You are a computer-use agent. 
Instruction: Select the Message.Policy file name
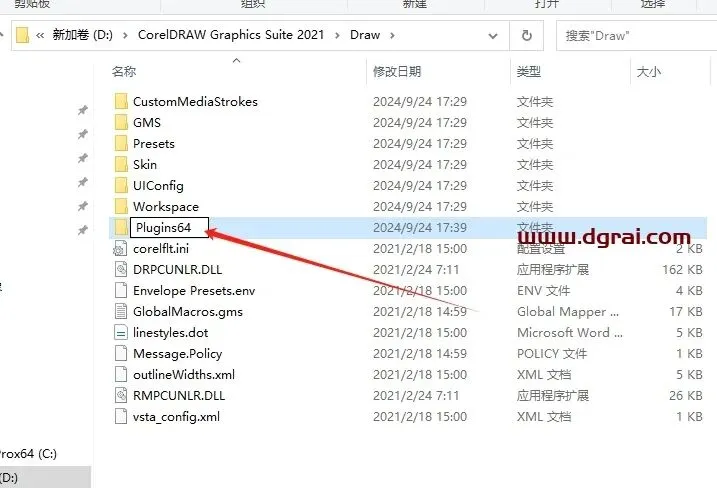tap(177, 354)
